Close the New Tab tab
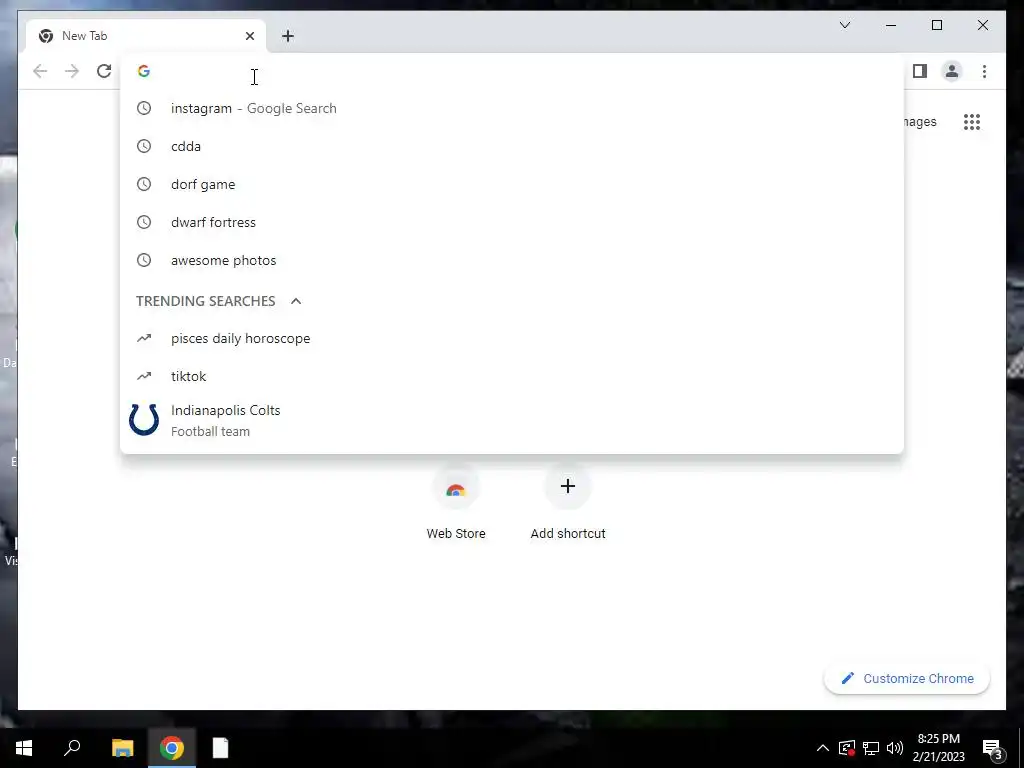Screen dimensions: 1024x768 249,36
